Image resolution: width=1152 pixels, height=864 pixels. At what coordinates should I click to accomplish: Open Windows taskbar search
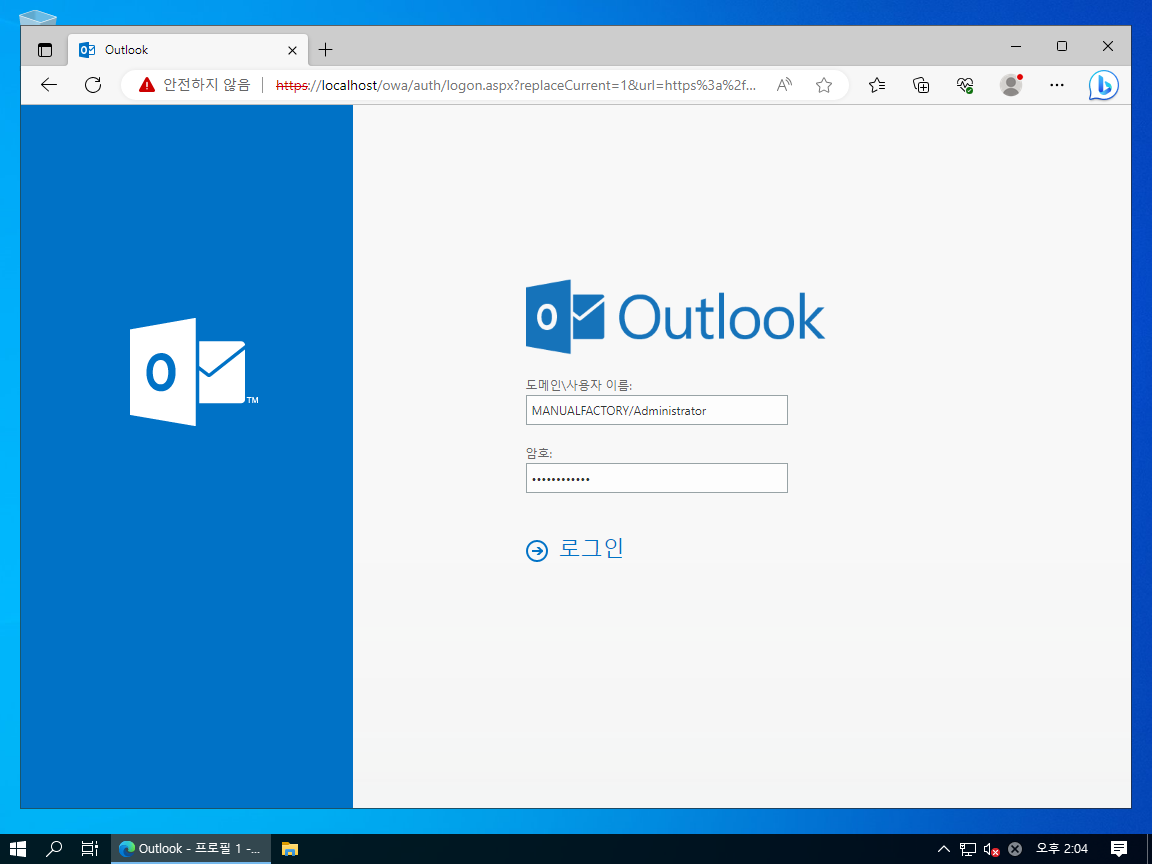click(54, 849)
